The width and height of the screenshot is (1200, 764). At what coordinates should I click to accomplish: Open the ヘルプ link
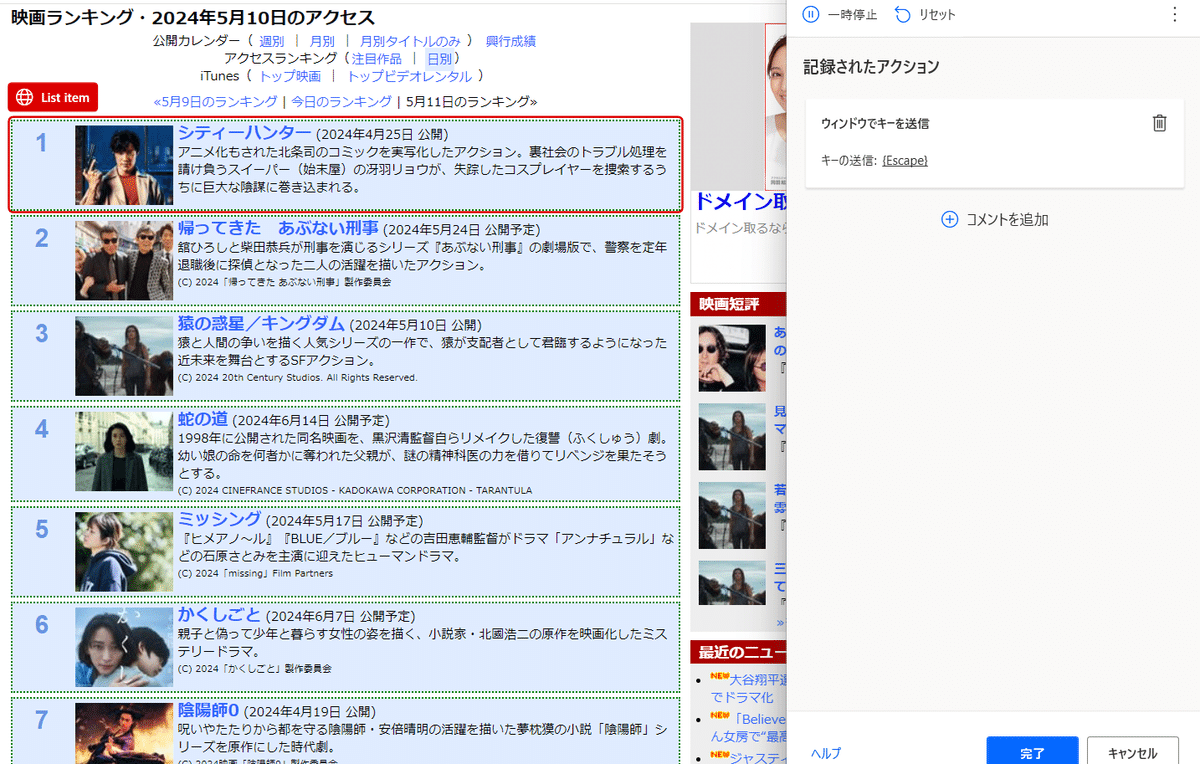pyautogui.click(x=826, y=753)
